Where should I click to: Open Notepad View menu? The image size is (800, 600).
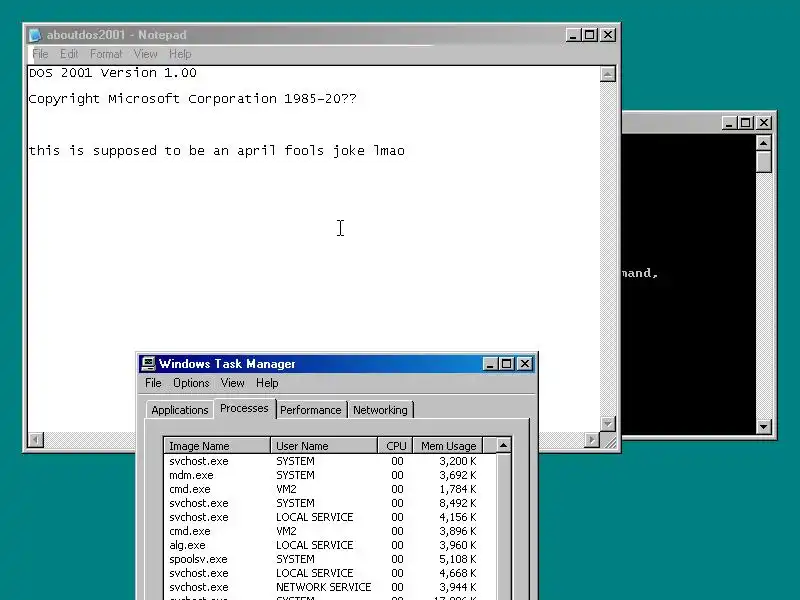(145, 54)
